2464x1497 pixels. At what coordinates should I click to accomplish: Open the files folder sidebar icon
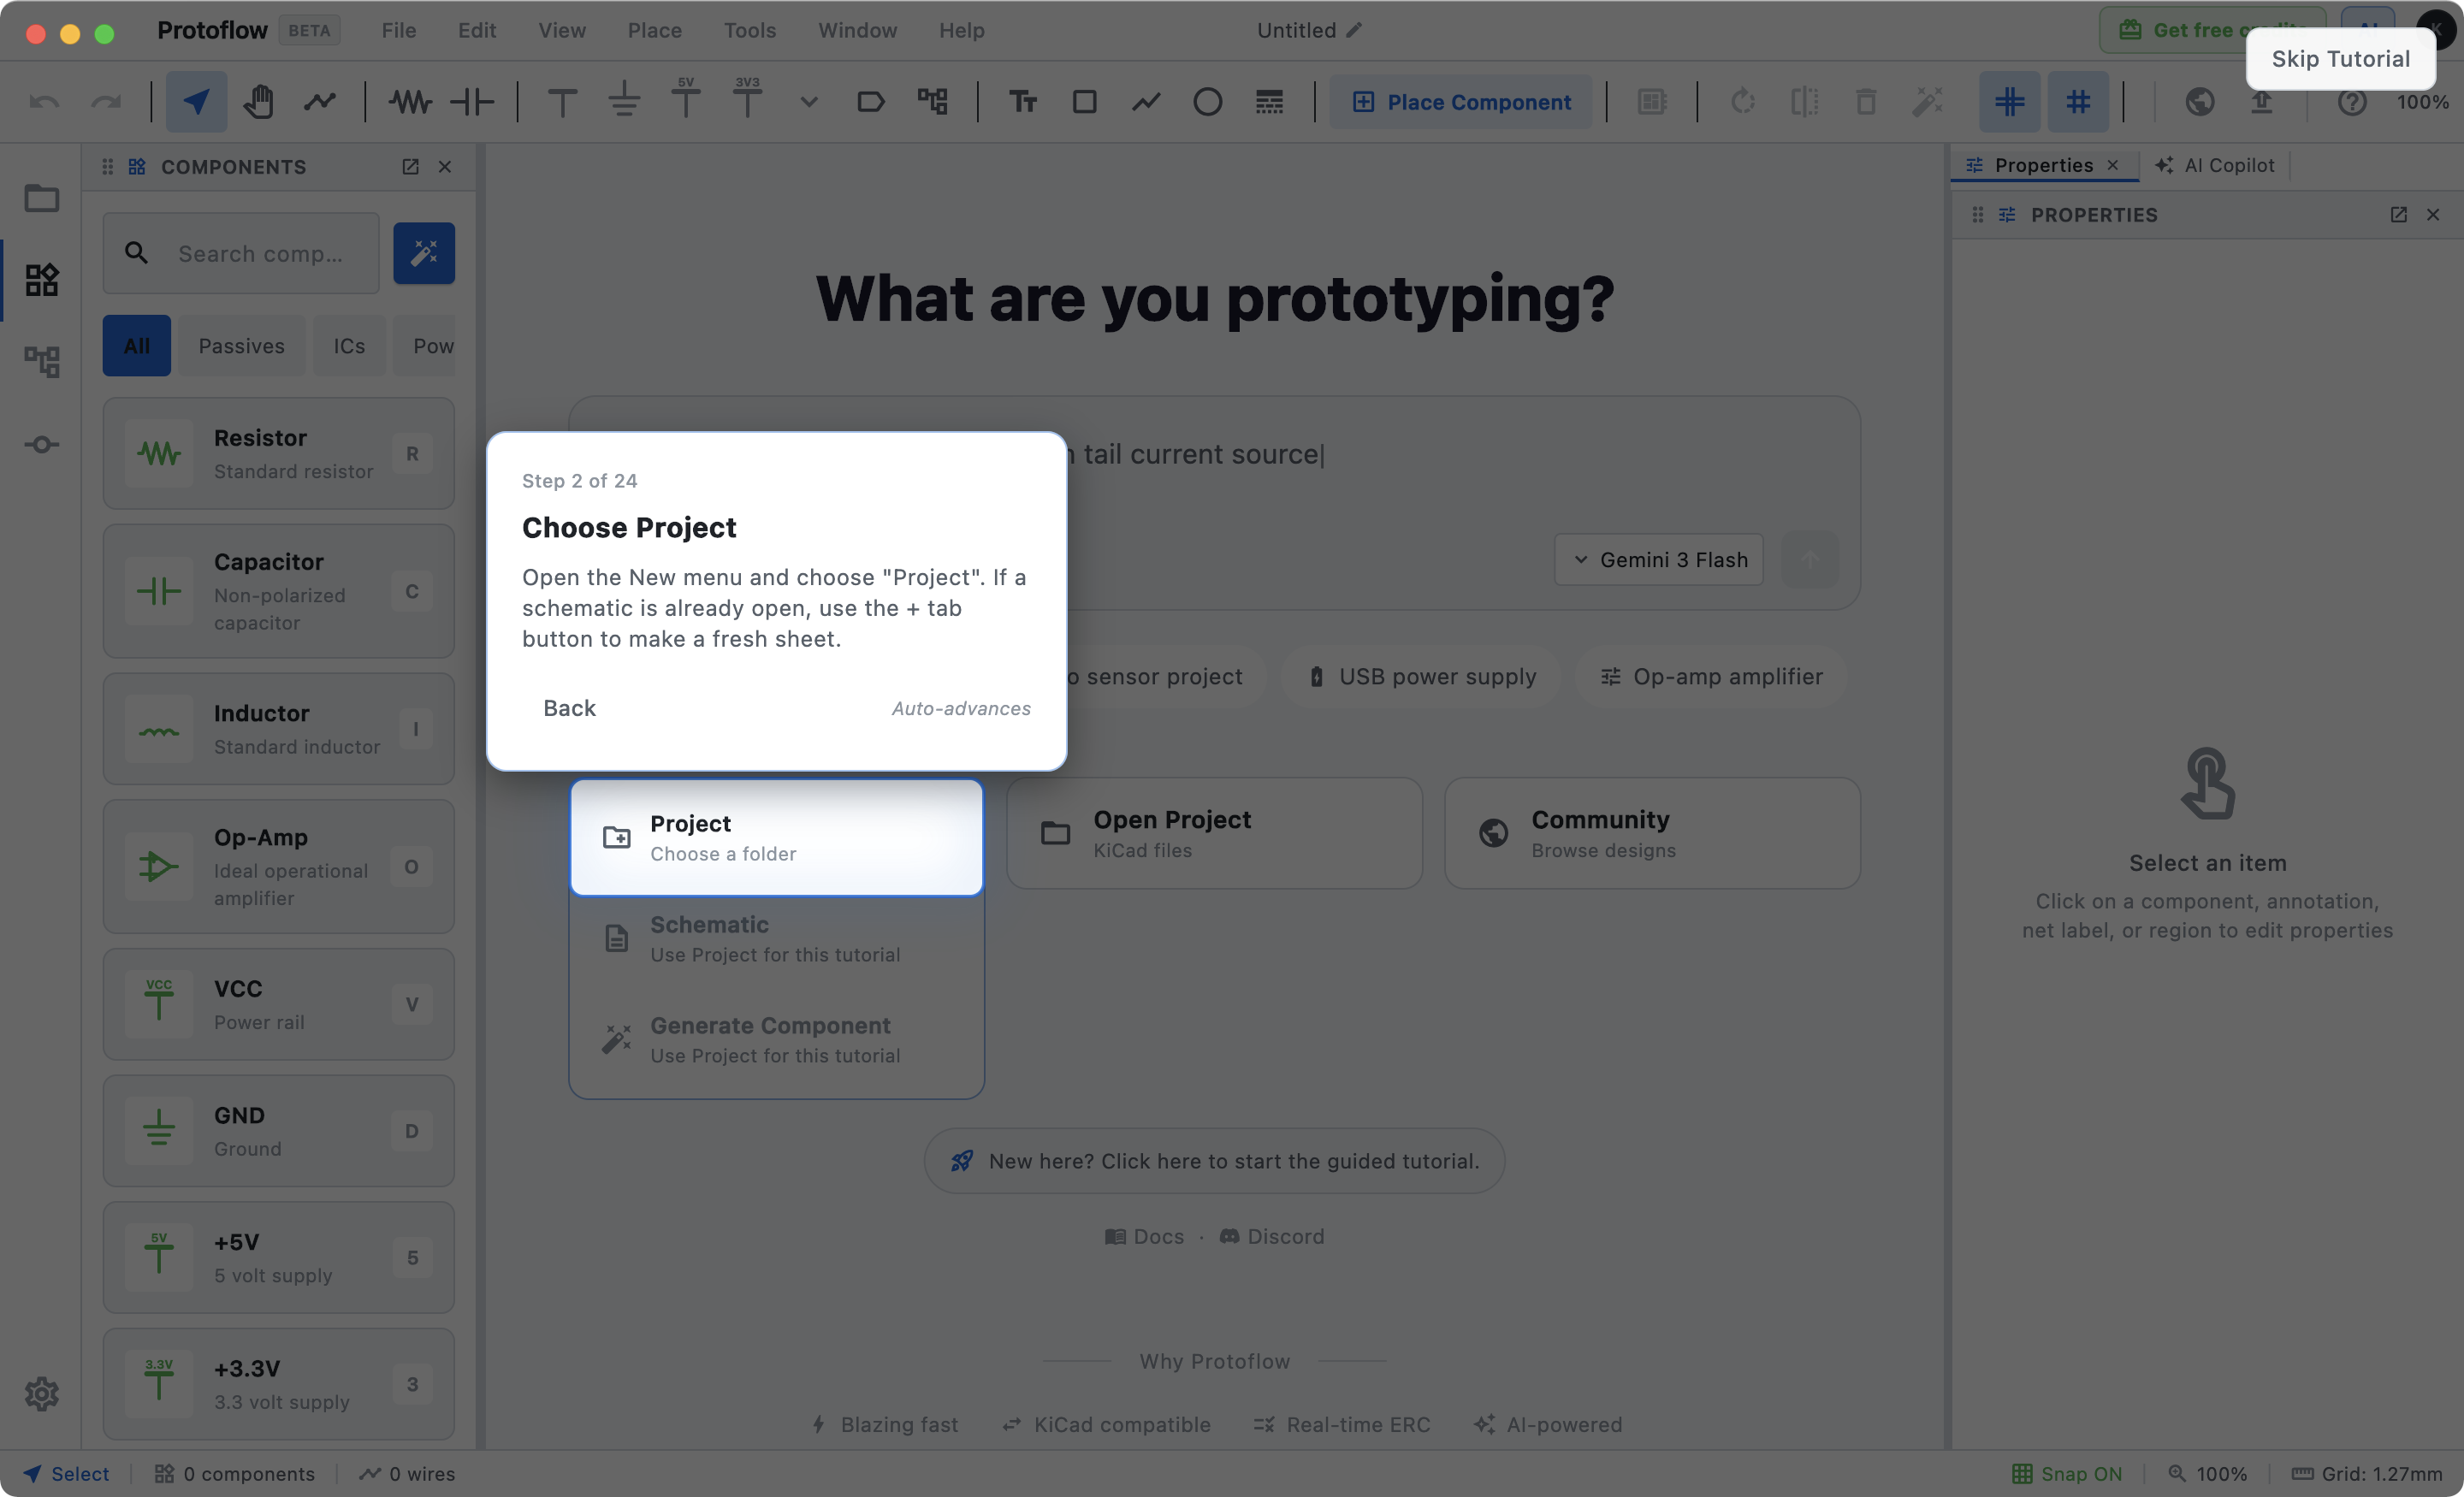[x=42, y=198]
